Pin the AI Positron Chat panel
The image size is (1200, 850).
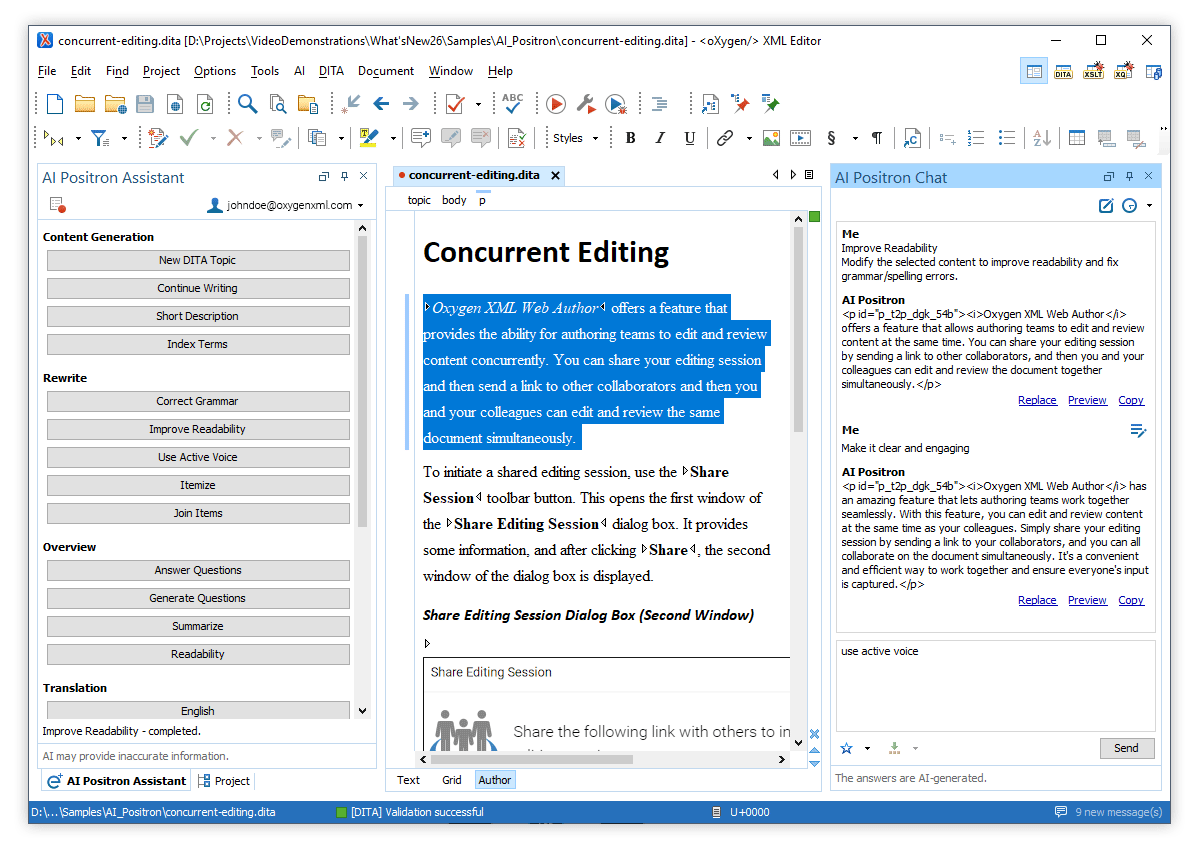pos(1129,176)
